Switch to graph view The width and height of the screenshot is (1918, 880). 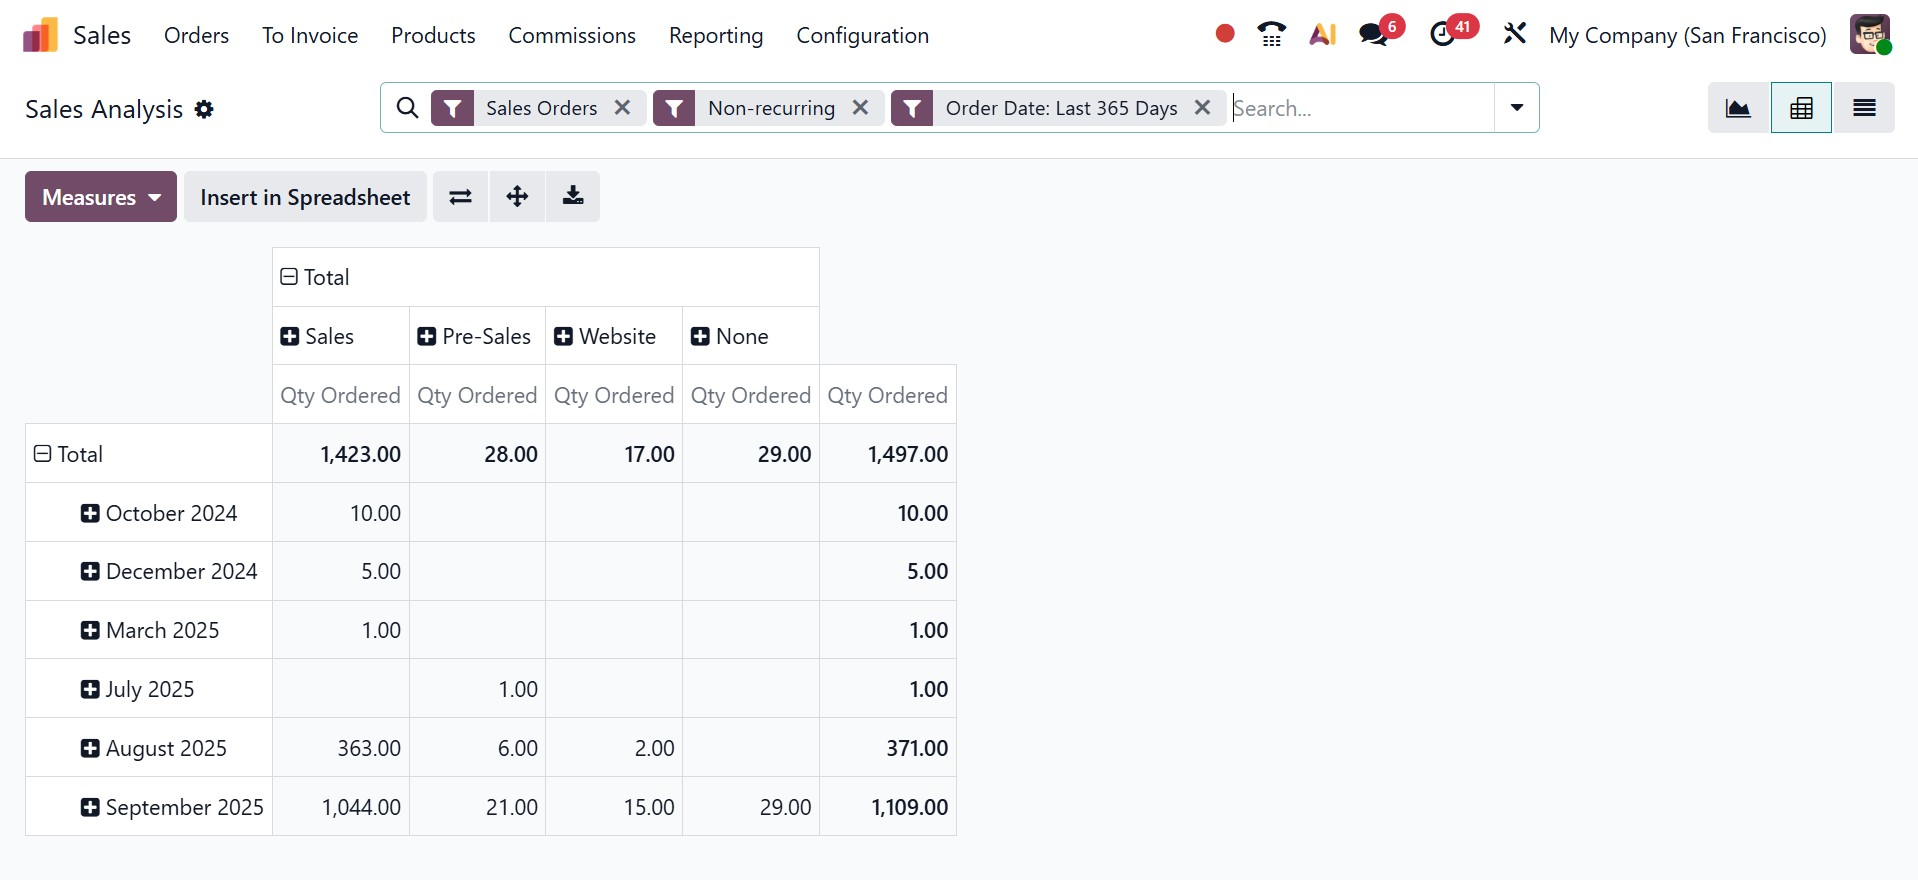1738,108
